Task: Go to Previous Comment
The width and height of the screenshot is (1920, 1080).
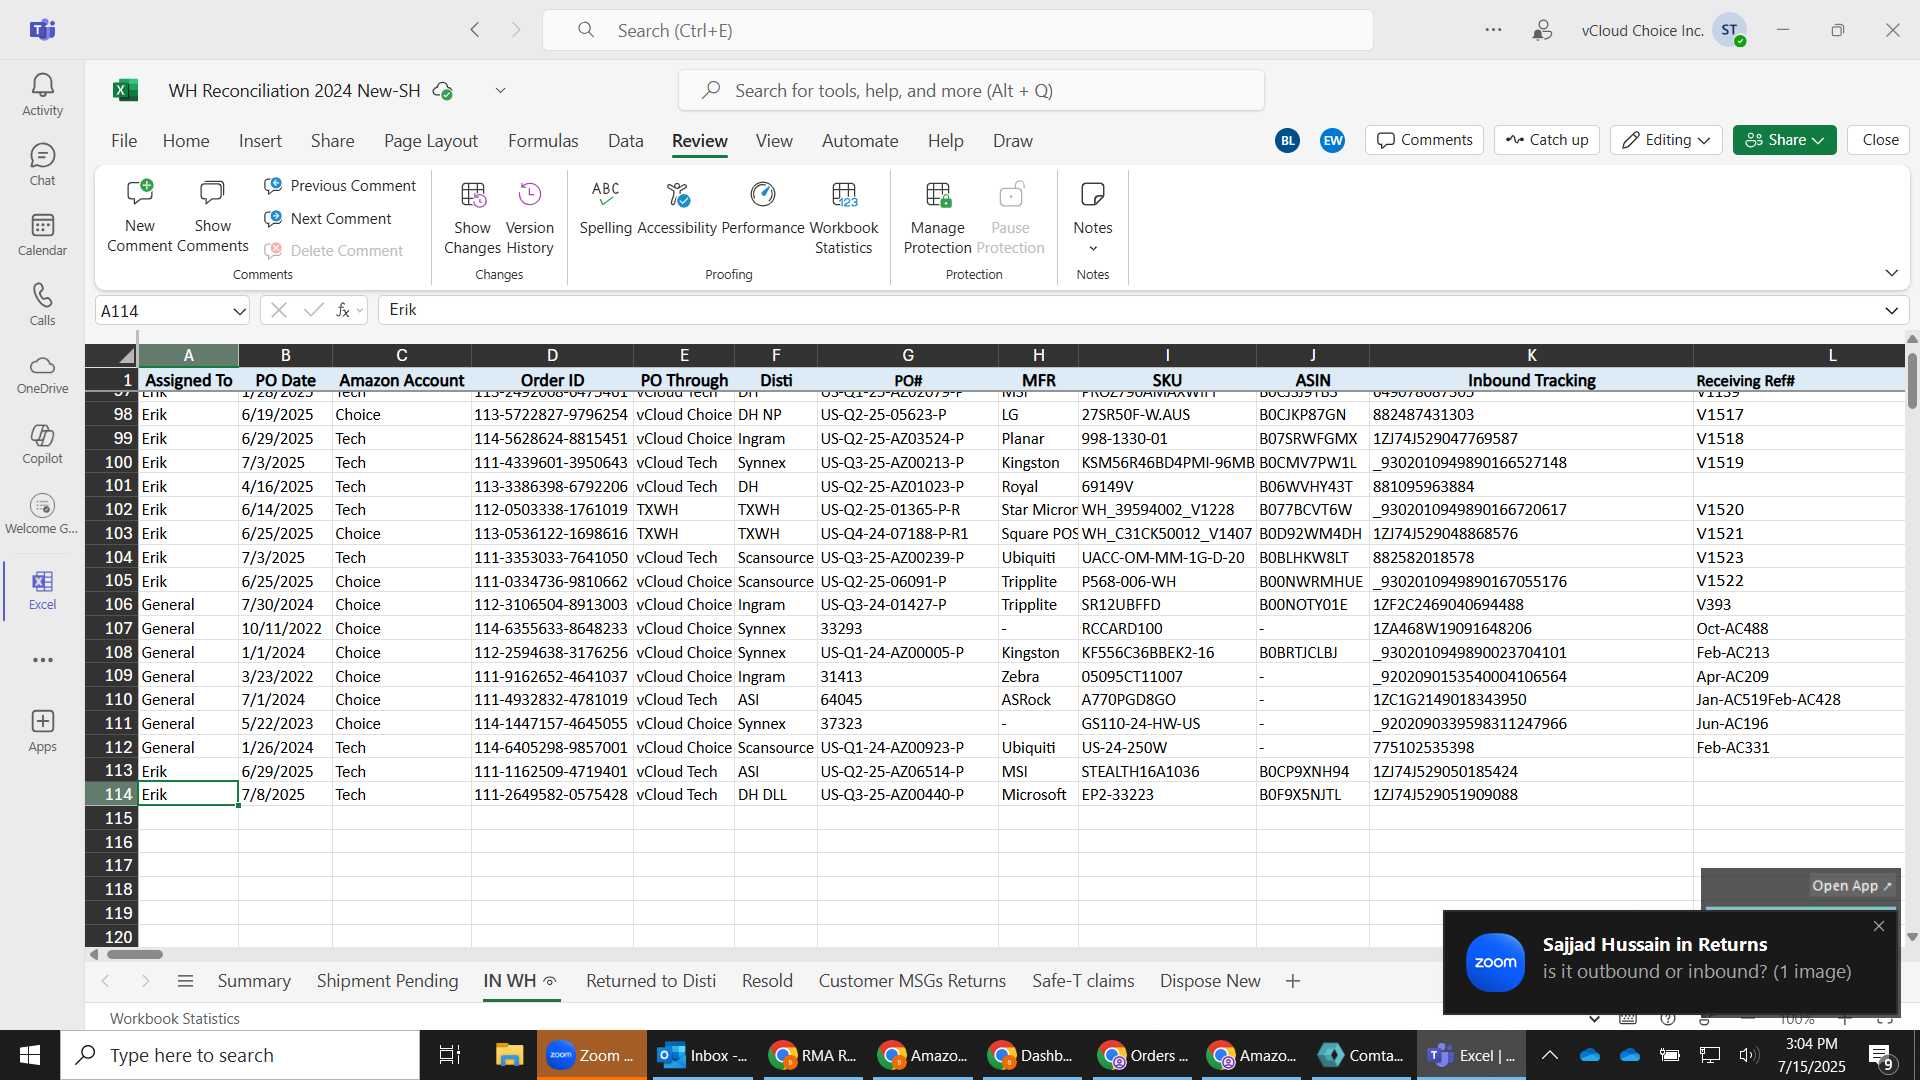Action: click(x=340, y=186)
